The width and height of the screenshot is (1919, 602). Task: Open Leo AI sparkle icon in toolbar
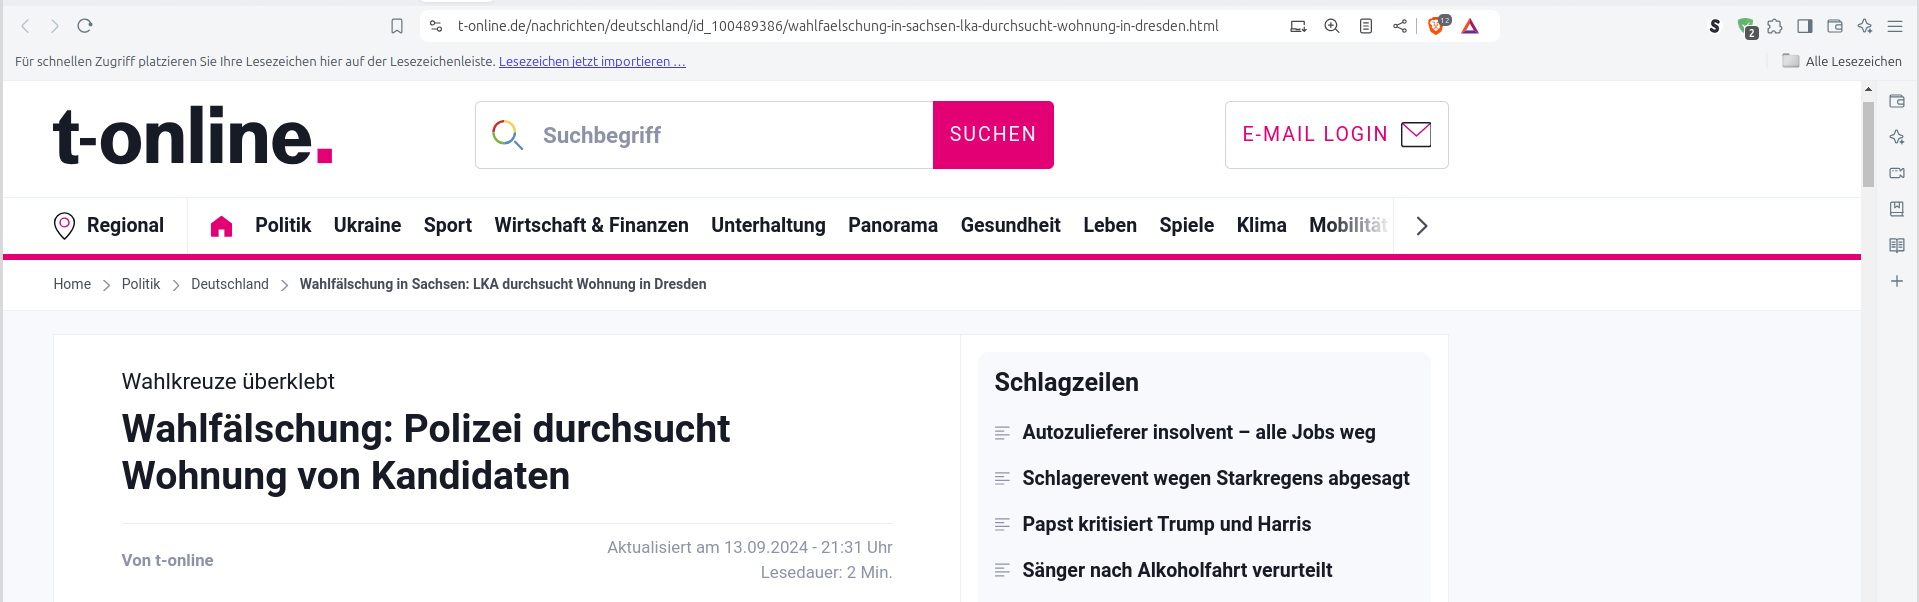(x=1865, y=26)
